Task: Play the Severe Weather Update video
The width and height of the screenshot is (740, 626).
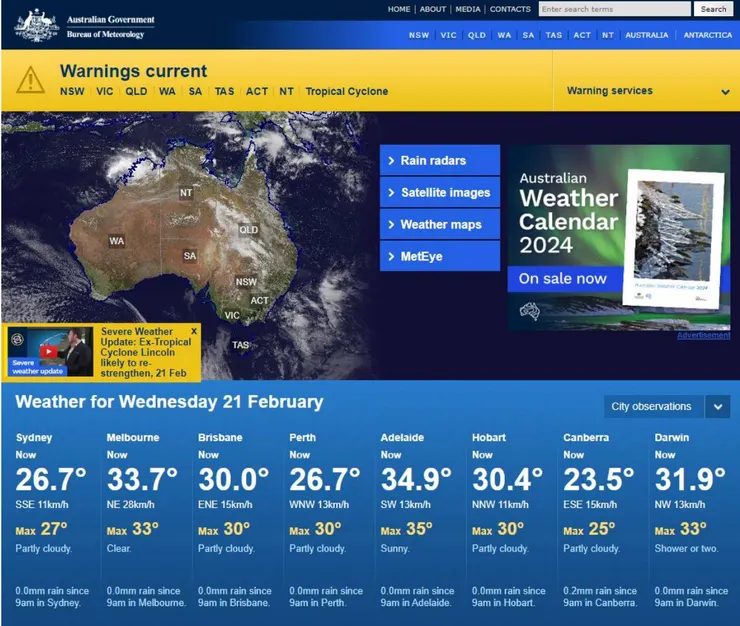Action: tap(48, 352)
